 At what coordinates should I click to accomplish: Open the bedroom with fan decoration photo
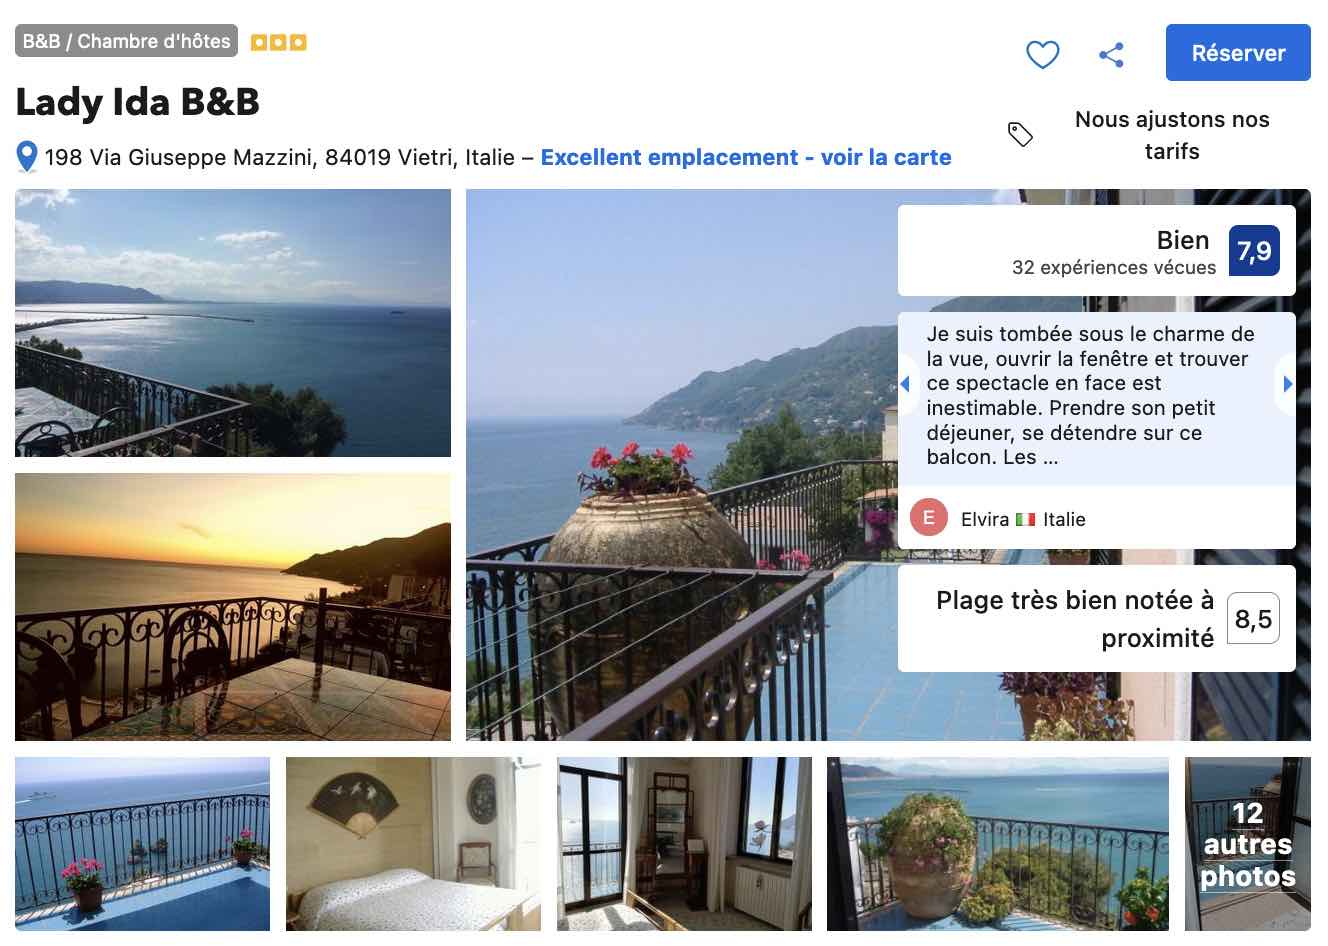(x=413, y=844)
